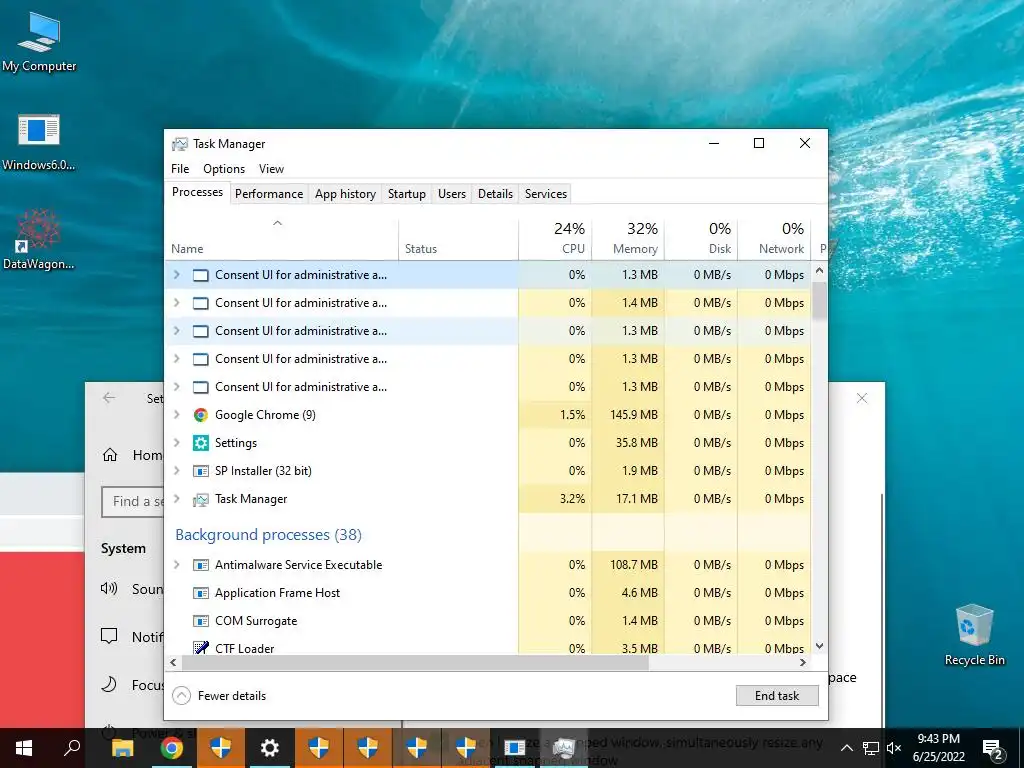Open File Explorer from the taskbar

tap(122, 748)
